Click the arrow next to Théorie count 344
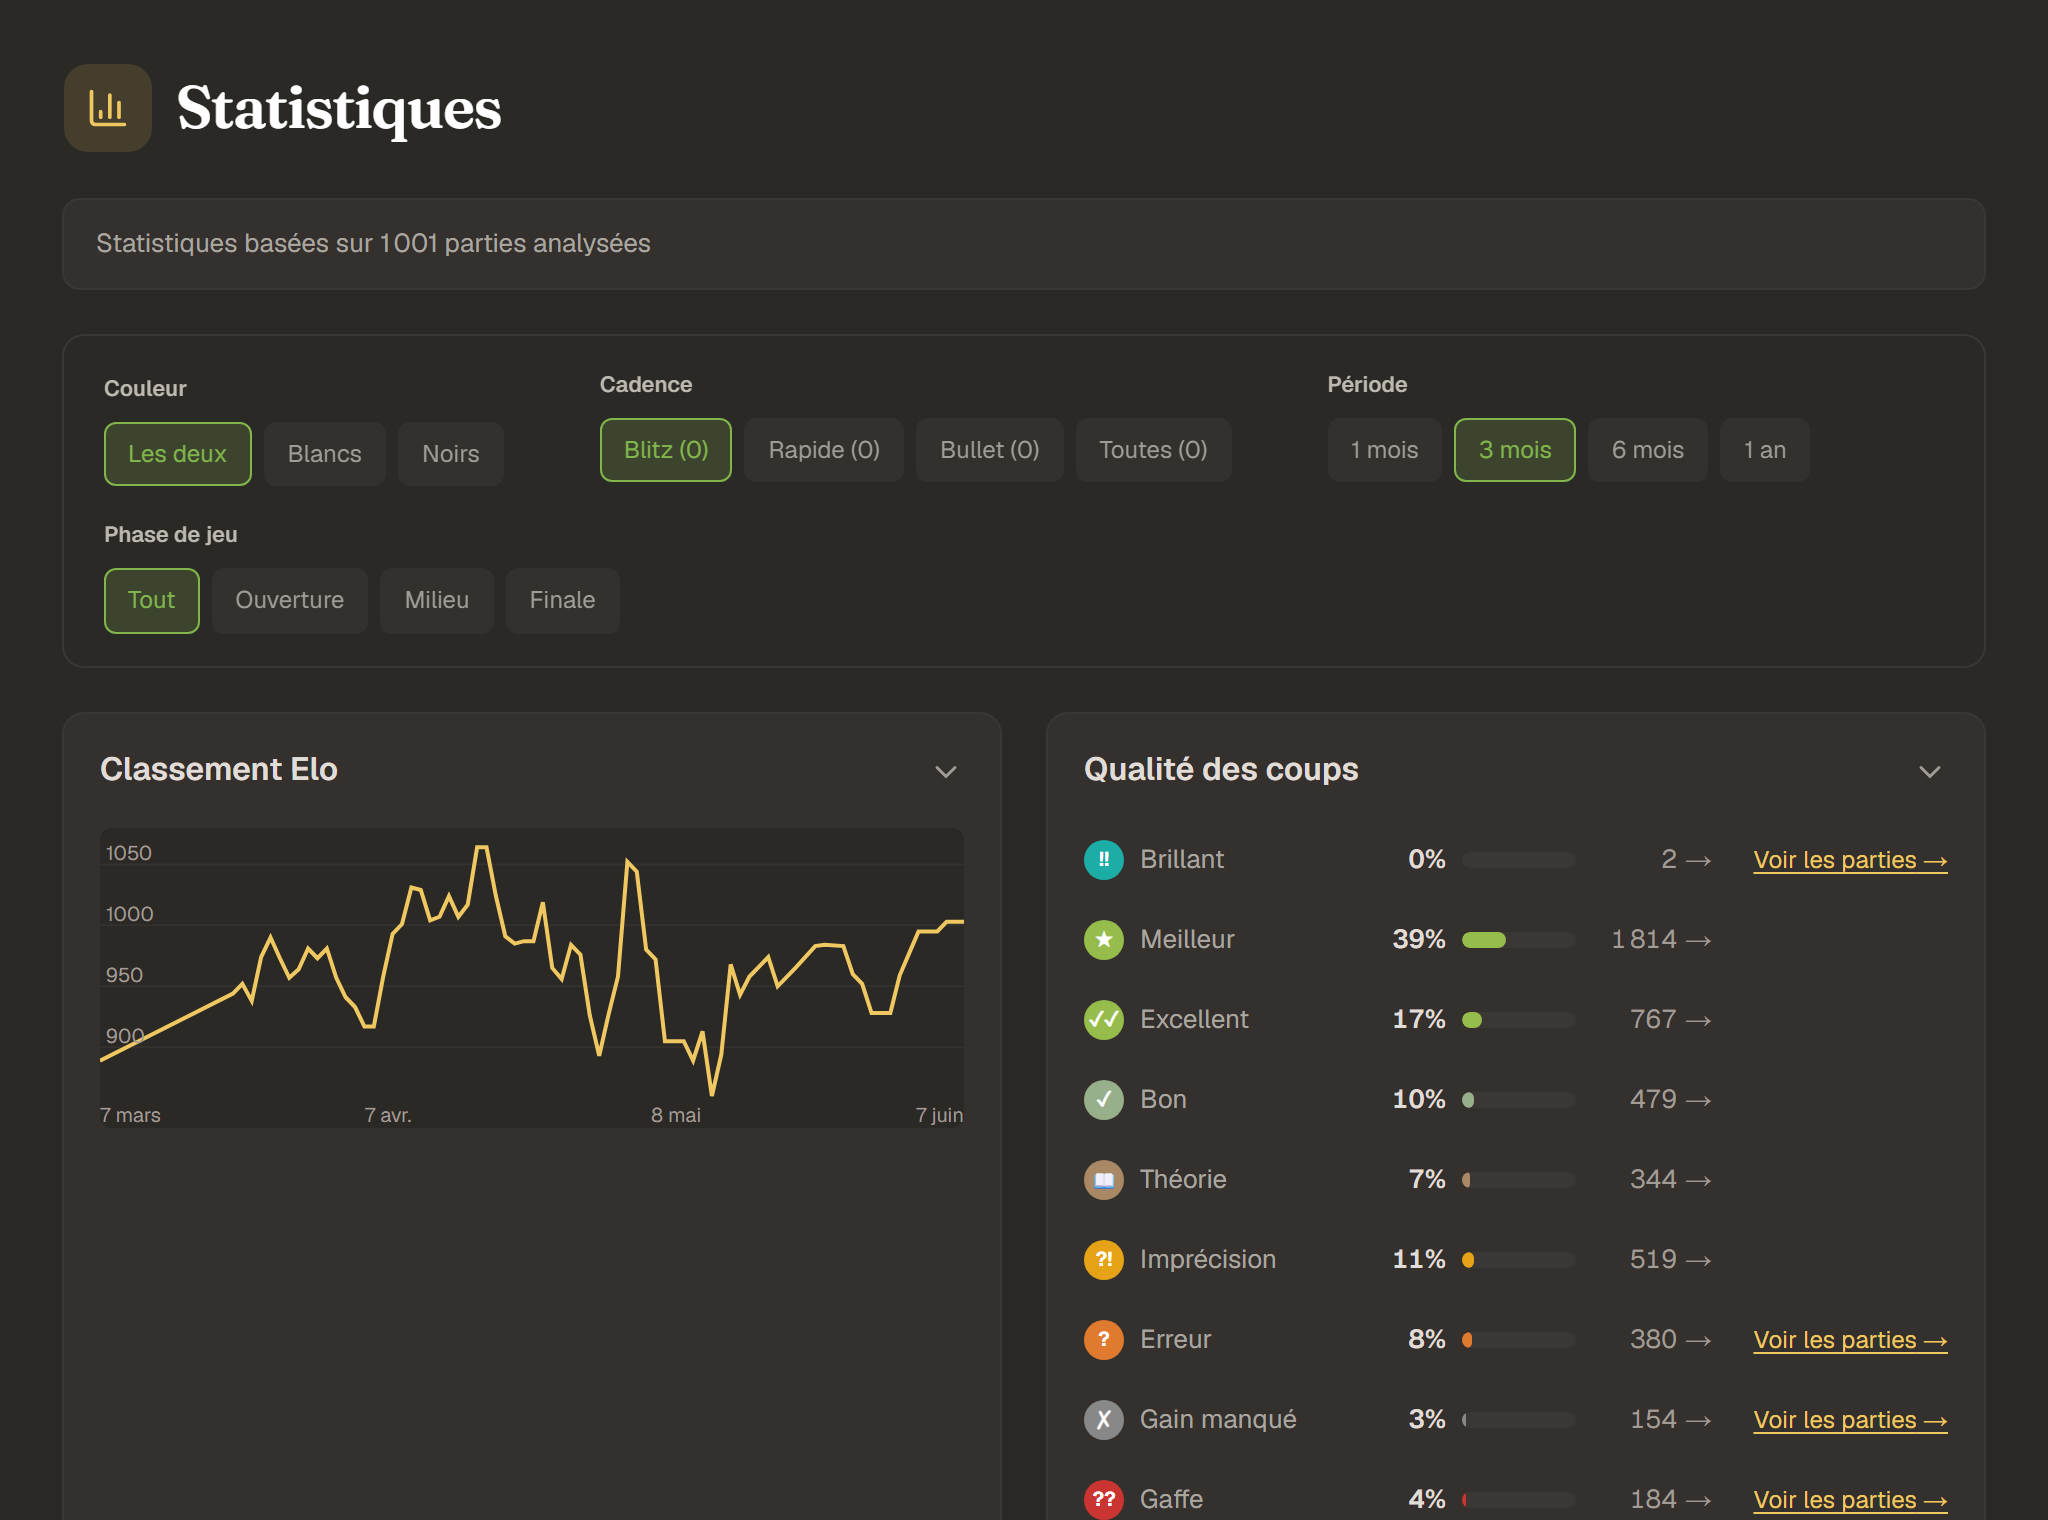Viewport: 2048px width, 1520px height. 1698,1180
